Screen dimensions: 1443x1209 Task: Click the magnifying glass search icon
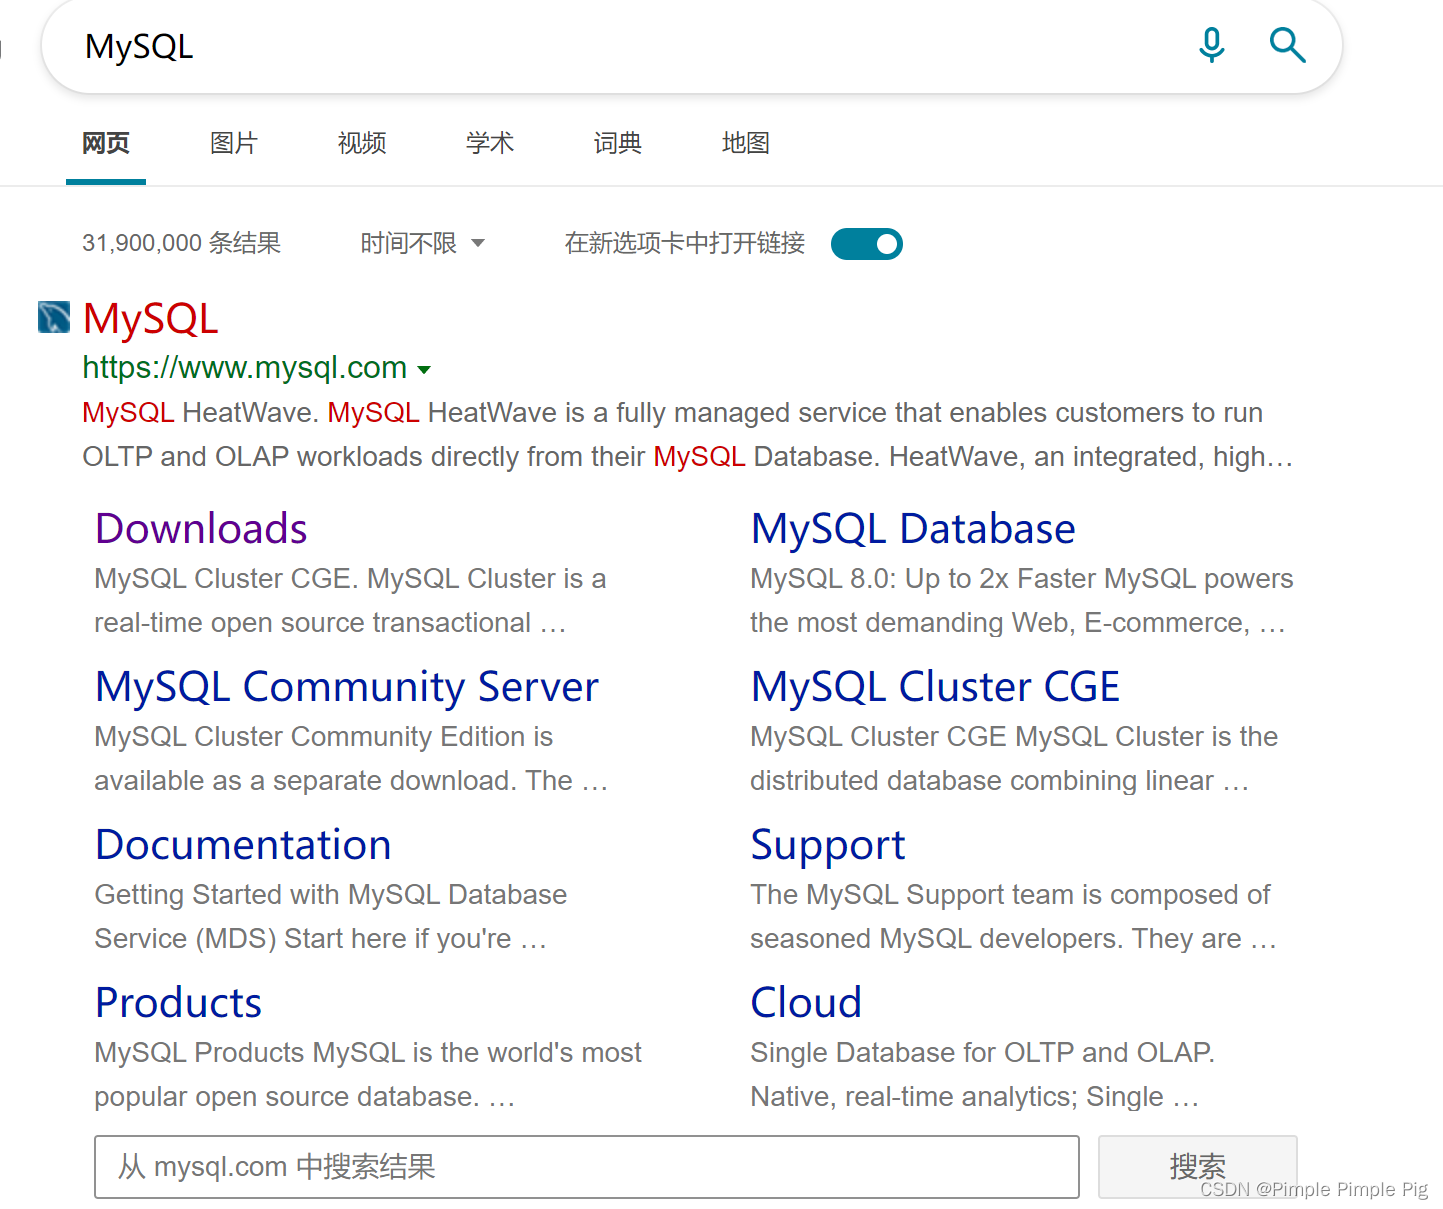click(x=1287, y=45)
